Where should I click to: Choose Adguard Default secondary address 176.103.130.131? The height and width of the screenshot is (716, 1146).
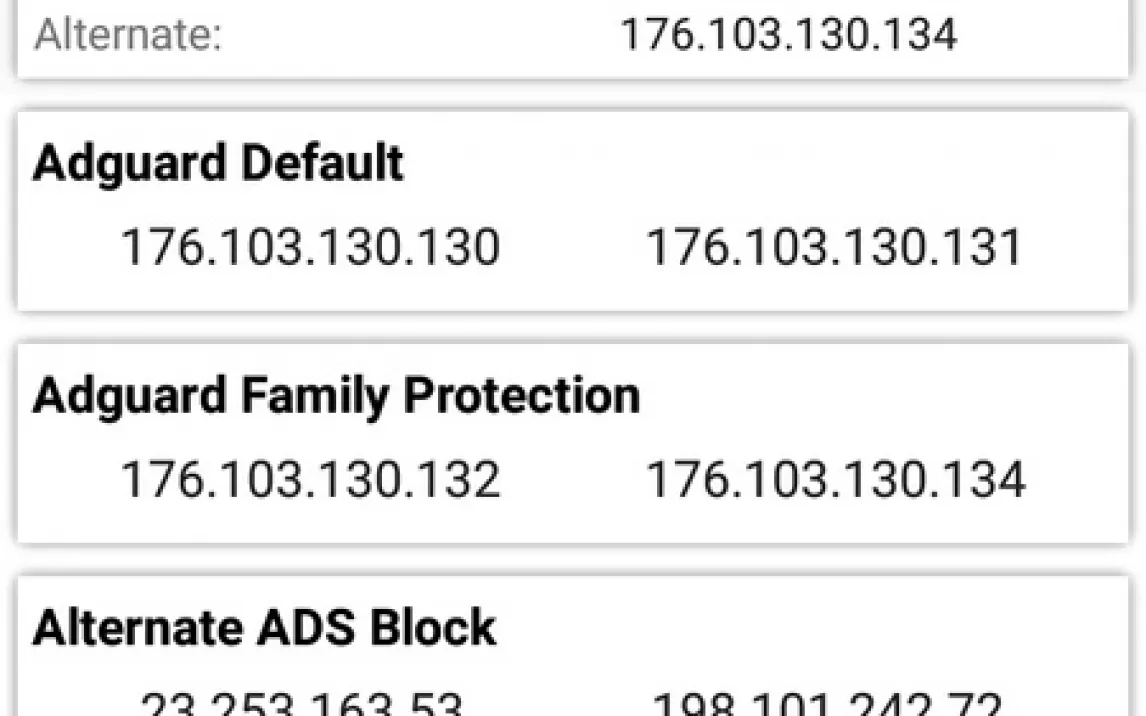(x=835, y=247)
